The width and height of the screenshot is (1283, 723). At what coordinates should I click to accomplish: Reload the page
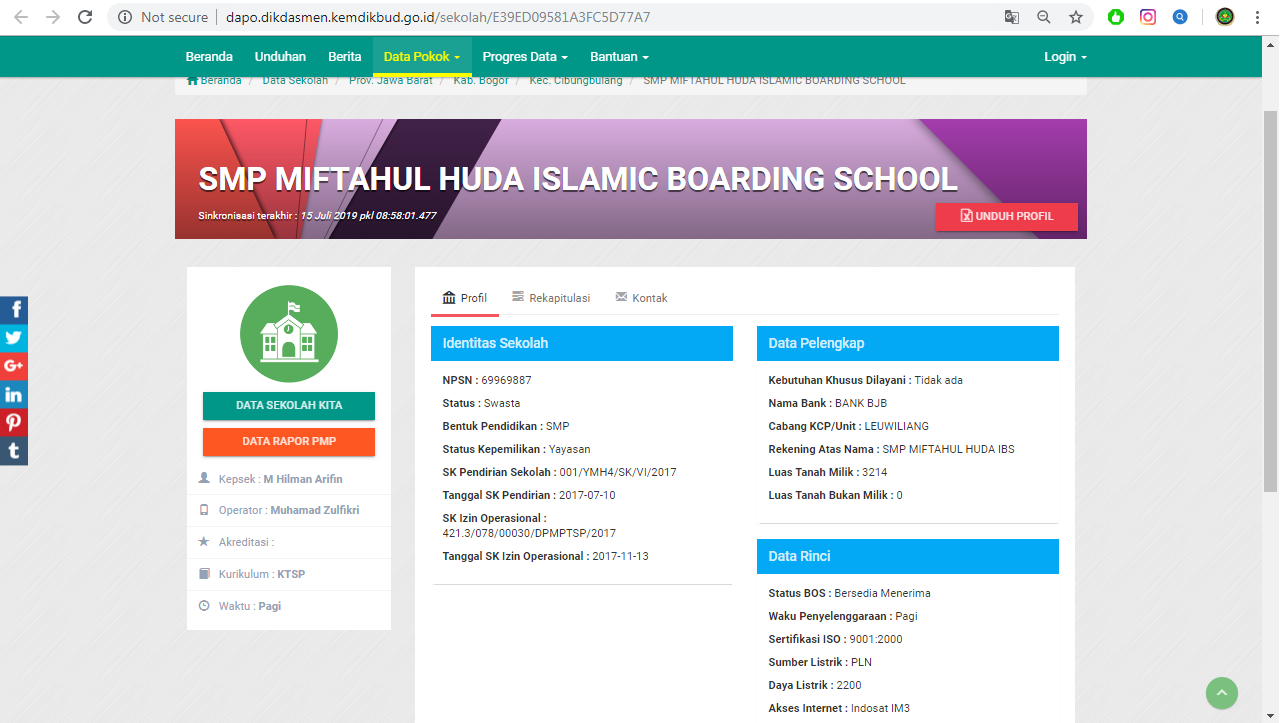click(x=84, y=17)
